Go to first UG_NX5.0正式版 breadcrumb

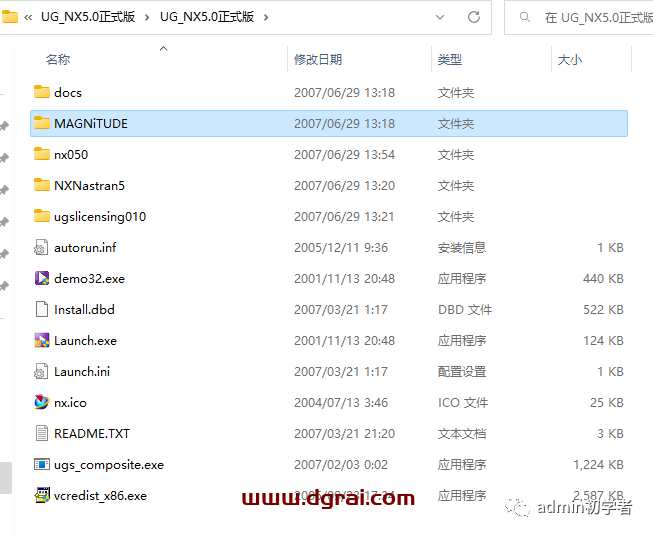point(88,17)
